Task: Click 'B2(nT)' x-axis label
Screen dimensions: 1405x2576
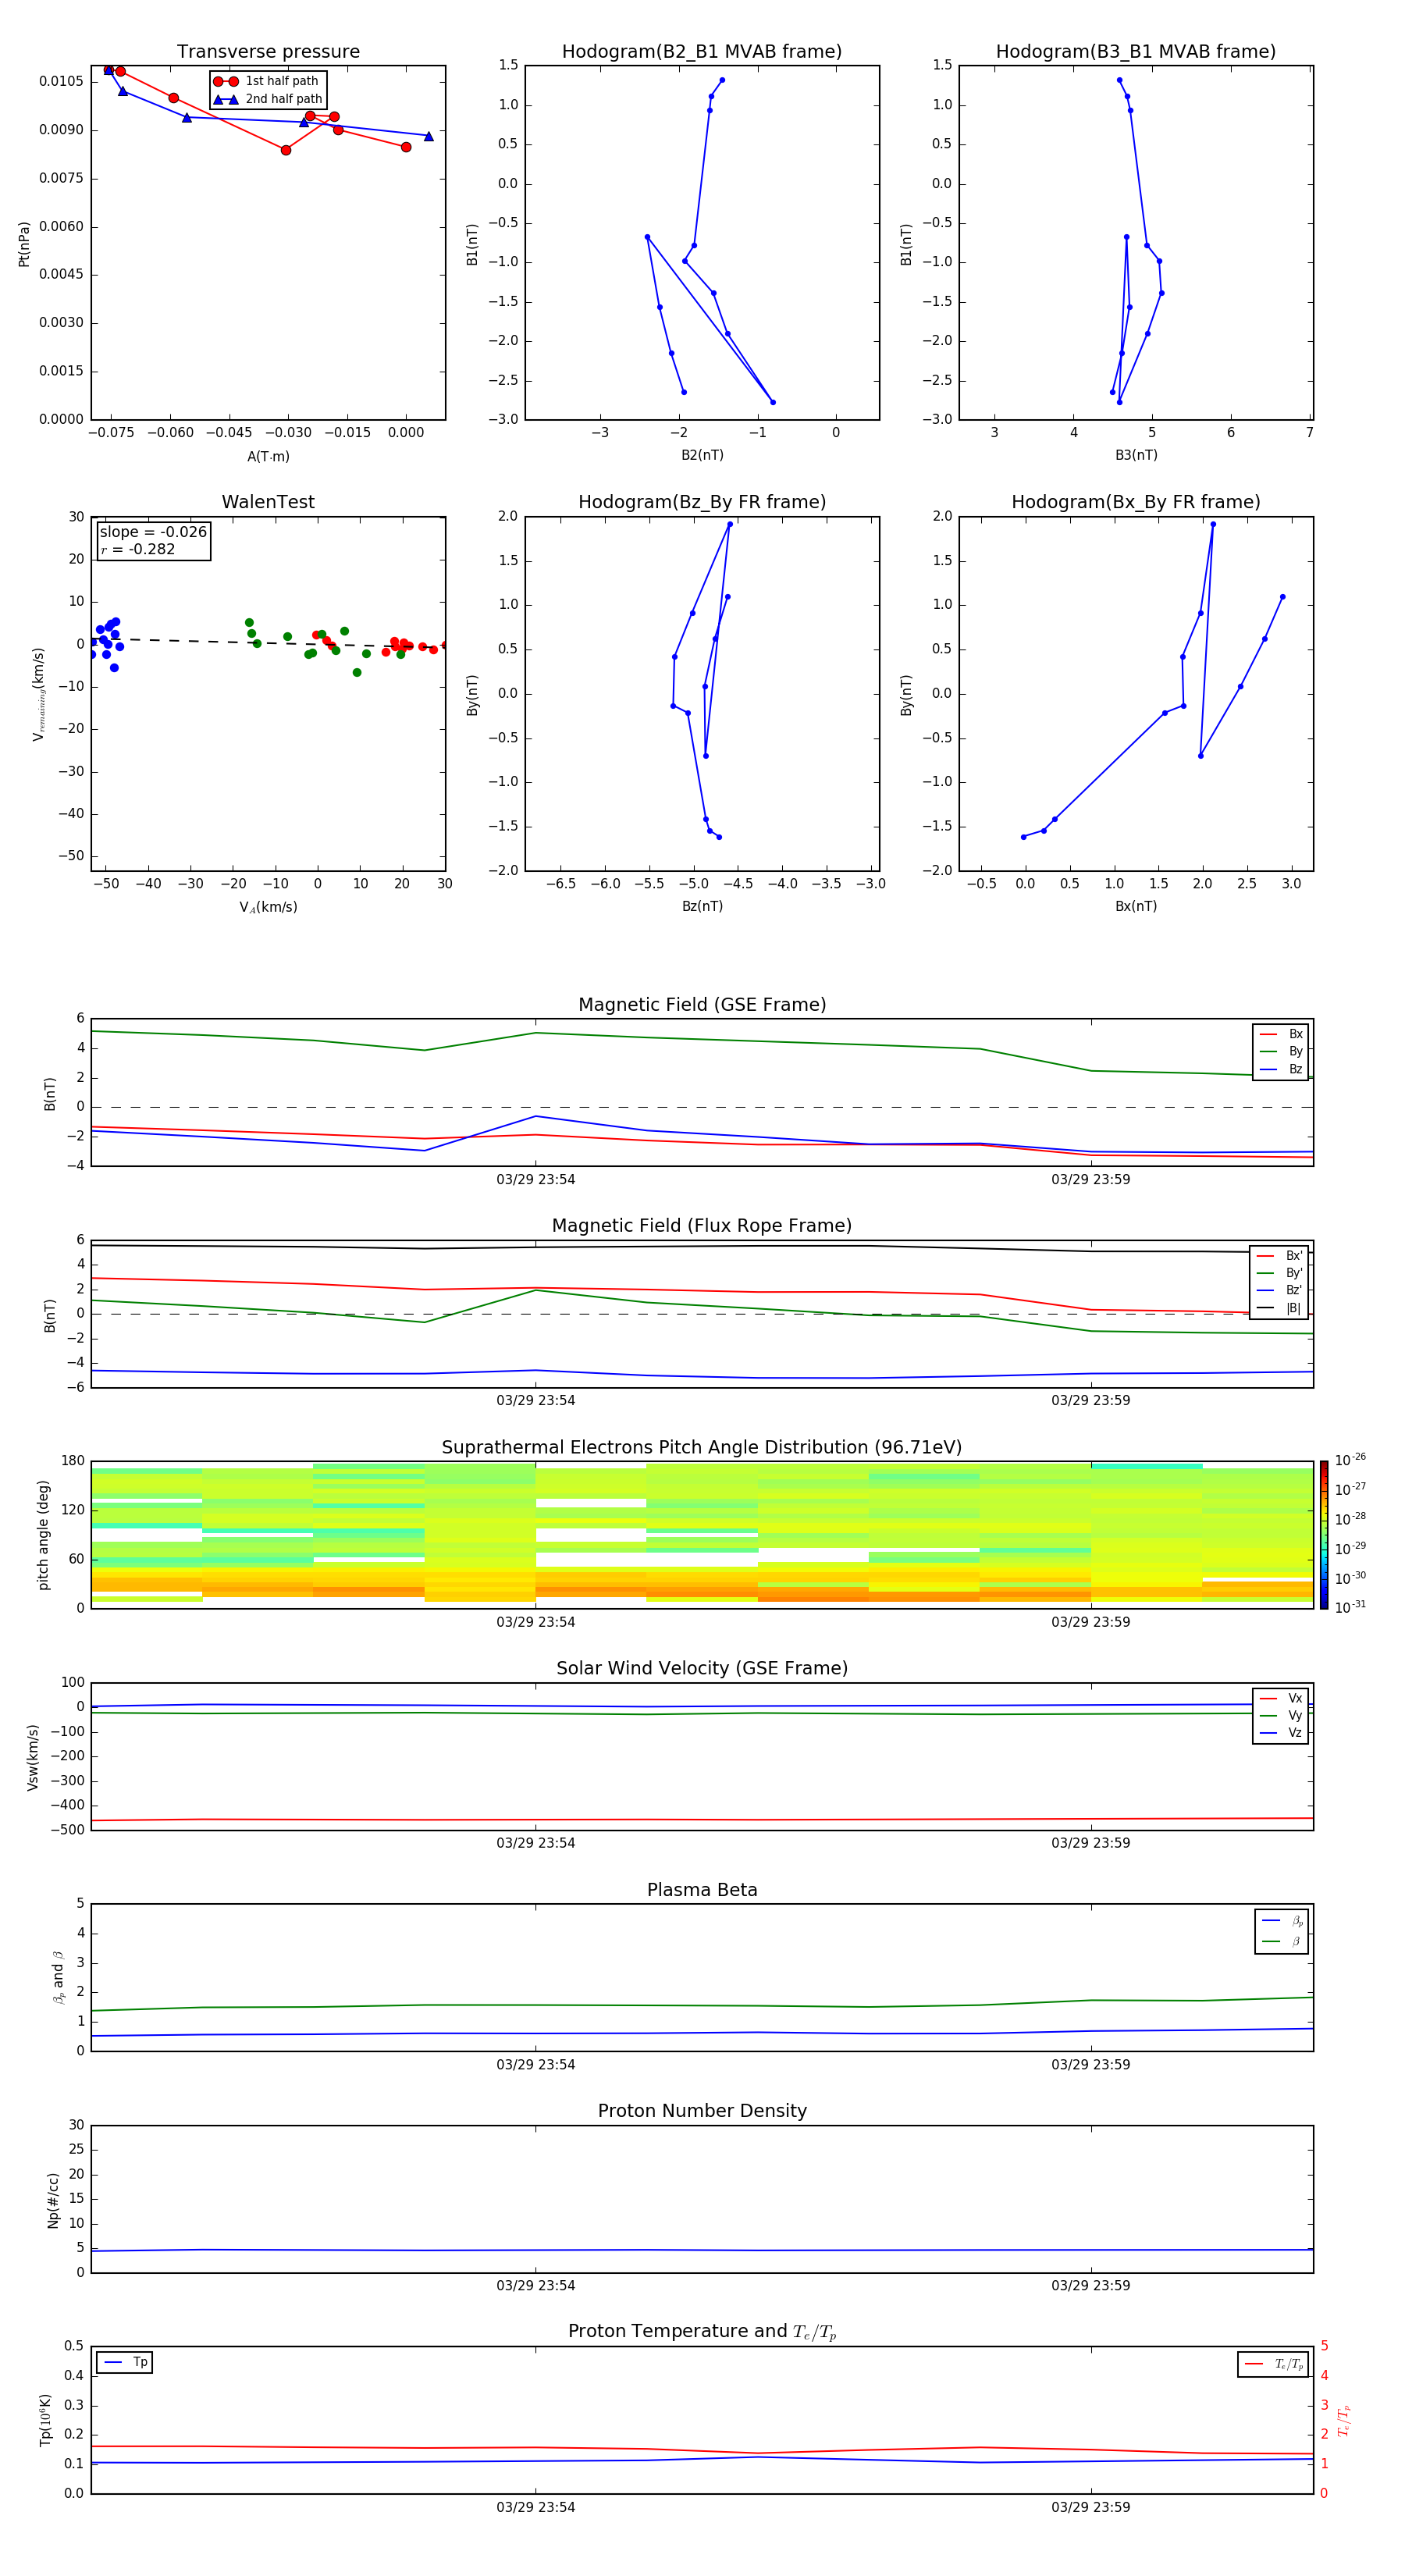Action: [702, 455]
